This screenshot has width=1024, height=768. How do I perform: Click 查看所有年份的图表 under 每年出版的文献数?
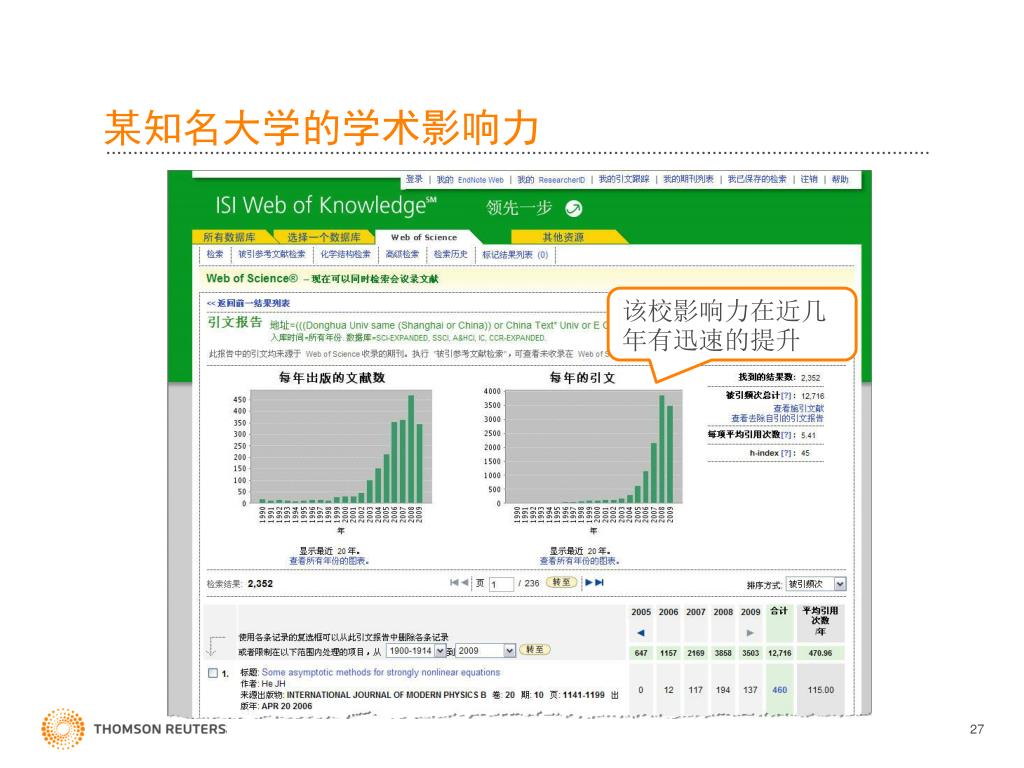(329, 561)
